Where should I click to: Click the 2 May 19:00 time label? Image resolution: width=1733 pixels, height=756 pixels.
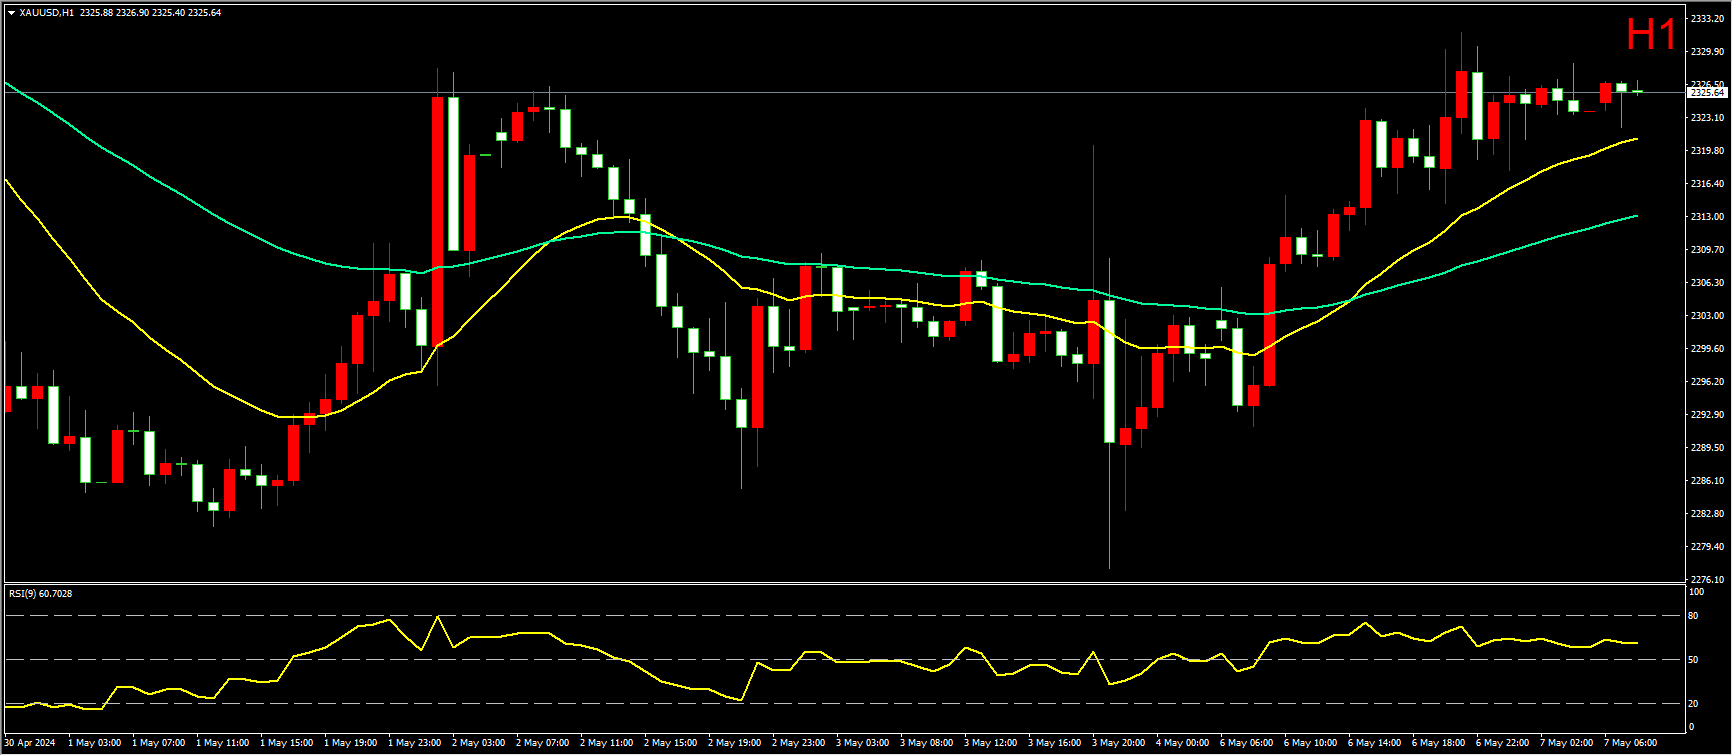[x=735, y=743]
